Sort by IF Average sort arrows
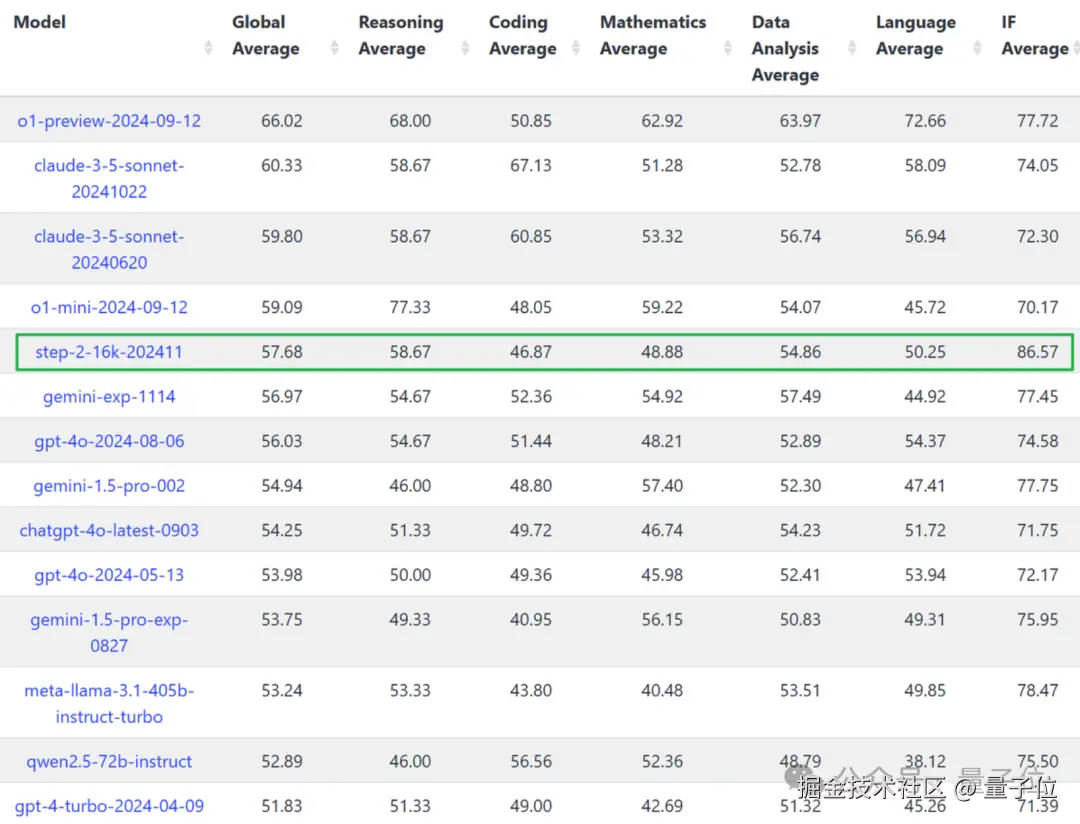 pyautogui.click(x=1074, y=48)
